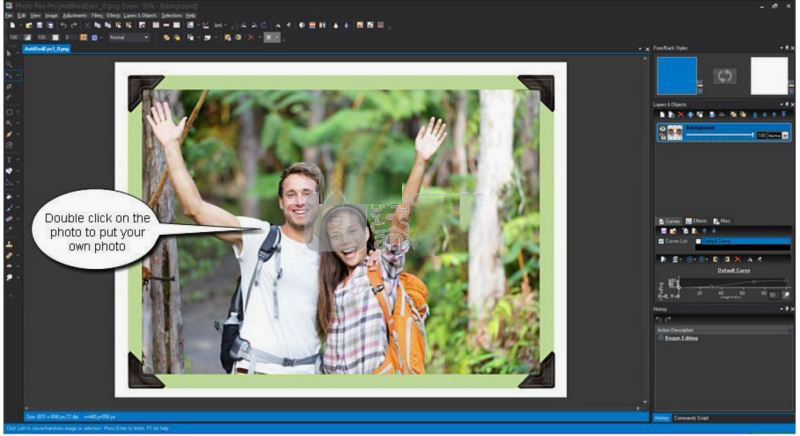Image resolution: width=800 pixels, height=436 pixels.
Task: Switch to the Misc tab
Action: point(722,221)
